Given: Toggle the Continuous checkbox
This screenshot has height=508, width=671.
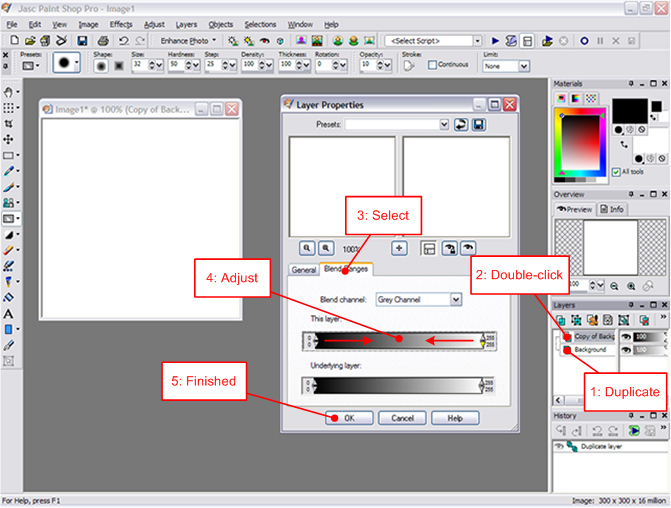Looking at the screenshot, I should (x=432, y=65).
